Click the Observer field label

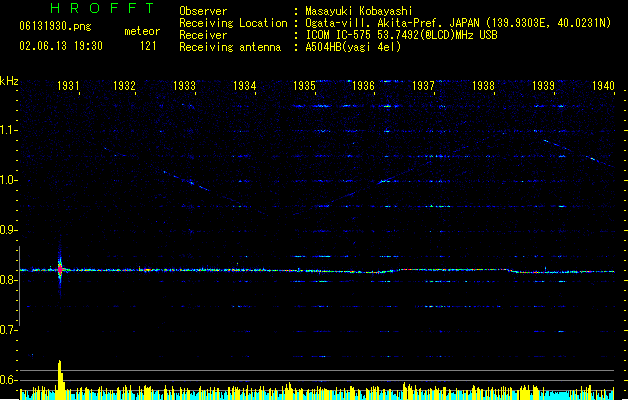pyautogui.click(x=203, y=11)
